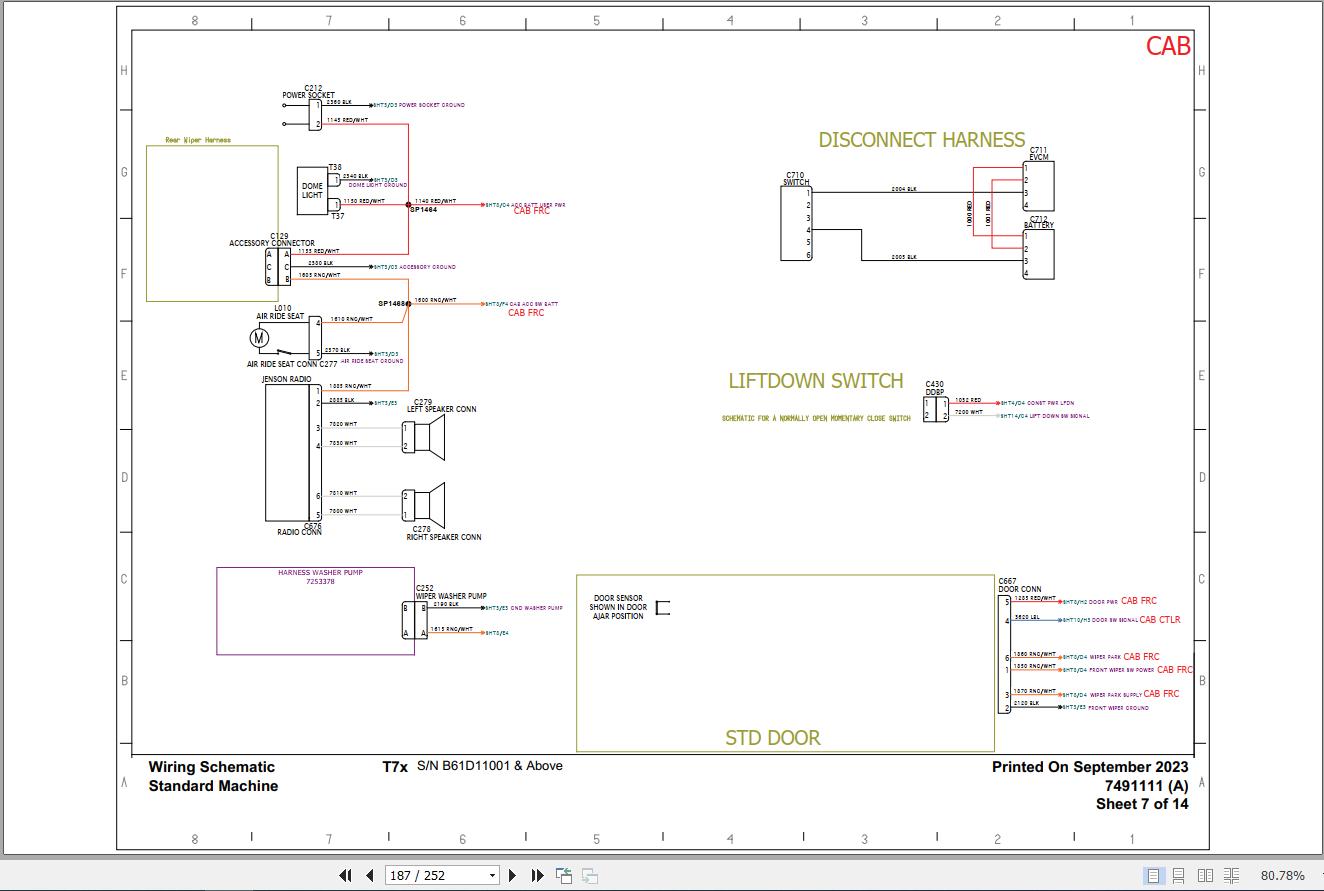Click the DOME LIGHT component box
The height and width of the screenshot is (891, 1324).
point(312,190)
